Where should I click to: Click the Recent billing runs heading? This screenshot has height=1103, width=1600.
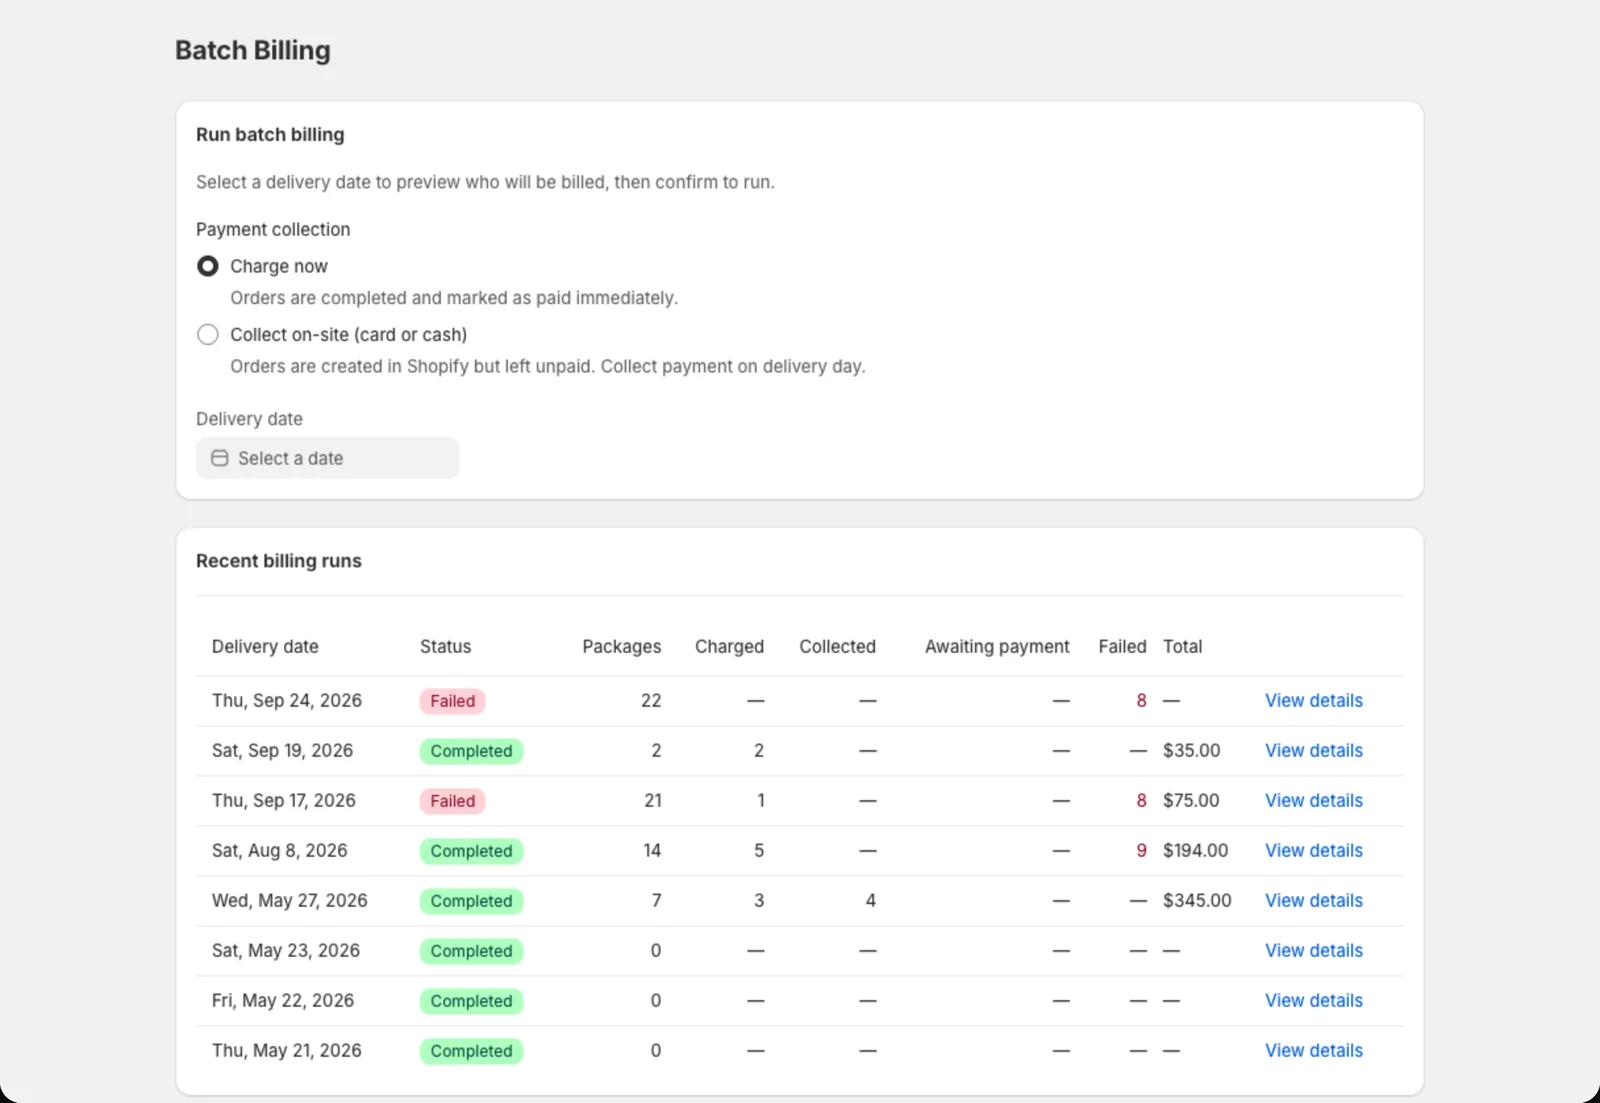tap(279, 561)
